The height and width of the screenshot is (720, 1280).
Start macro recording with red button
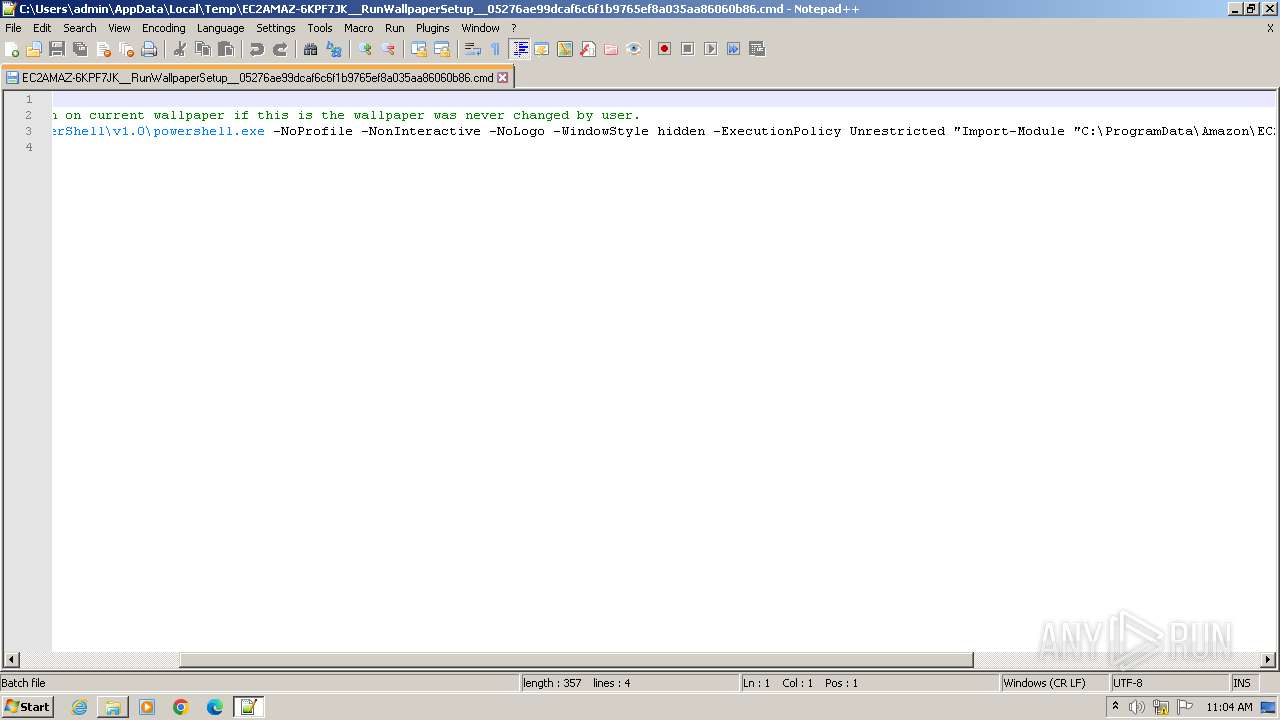(664, 49)
